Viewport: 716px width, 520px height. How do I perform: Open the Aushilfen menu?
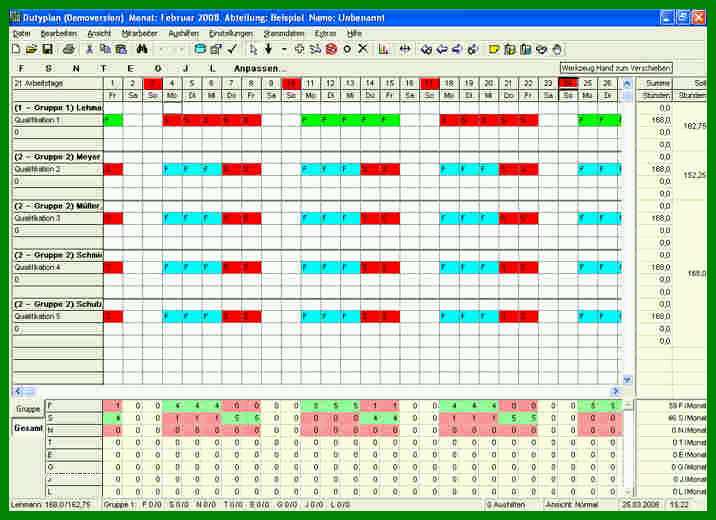tap(184, 34)
